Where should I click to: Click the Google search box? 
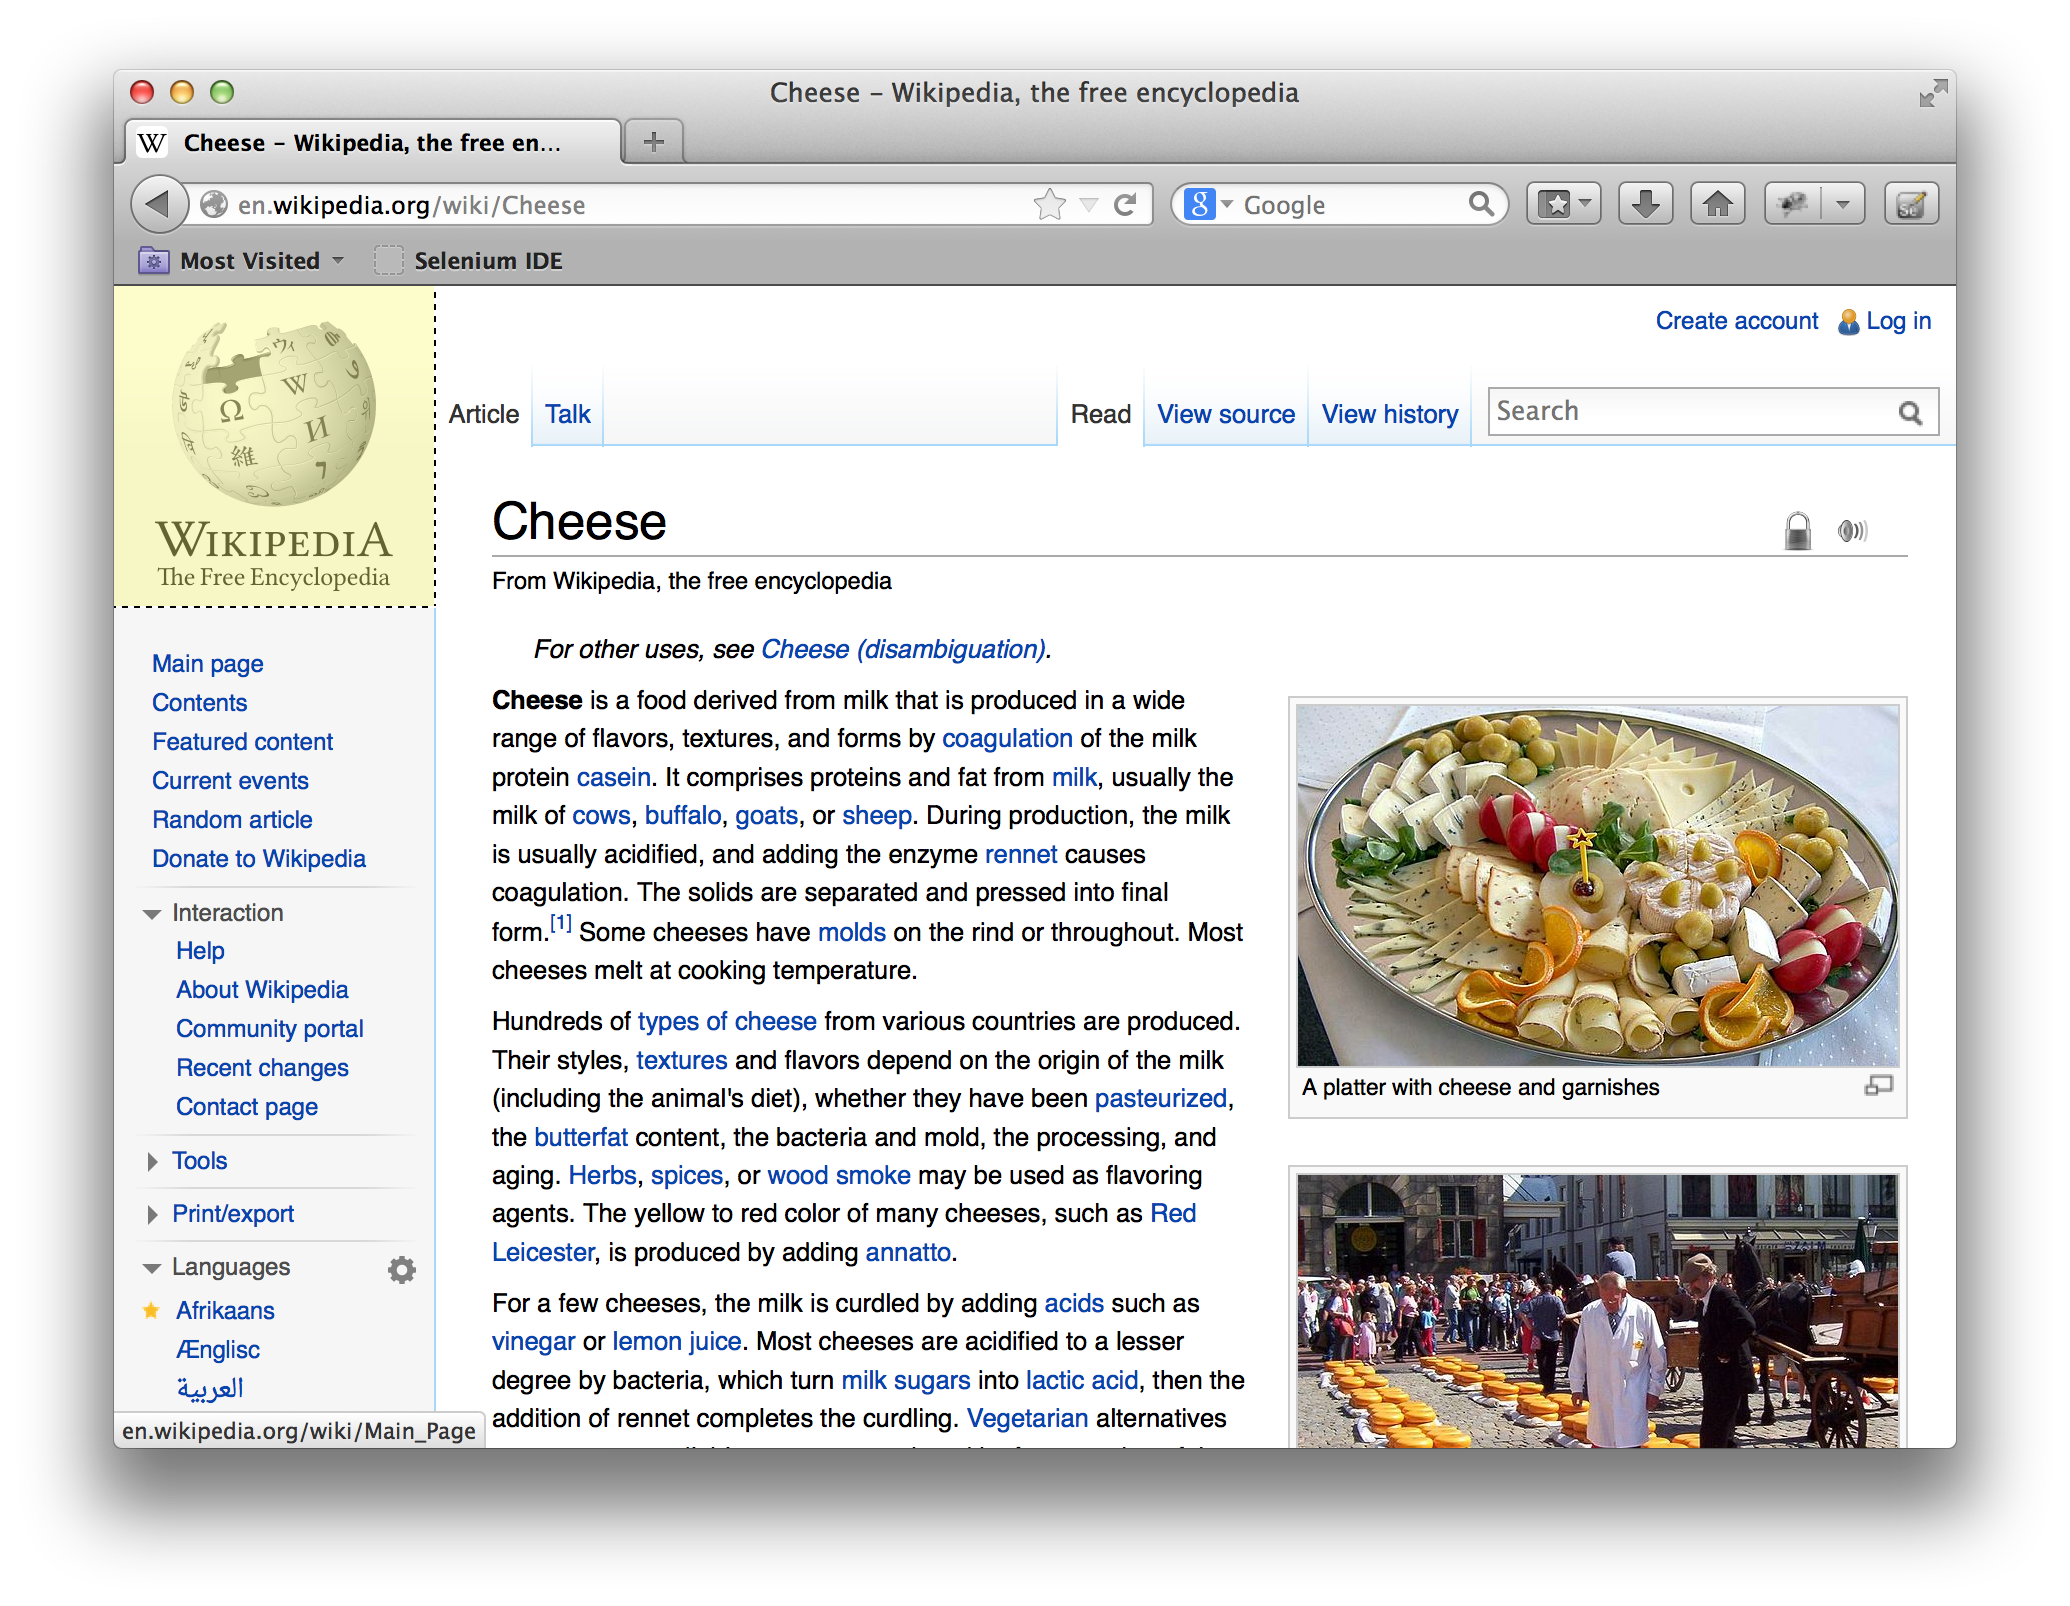pyautogui.click(x=1352, y=205)
